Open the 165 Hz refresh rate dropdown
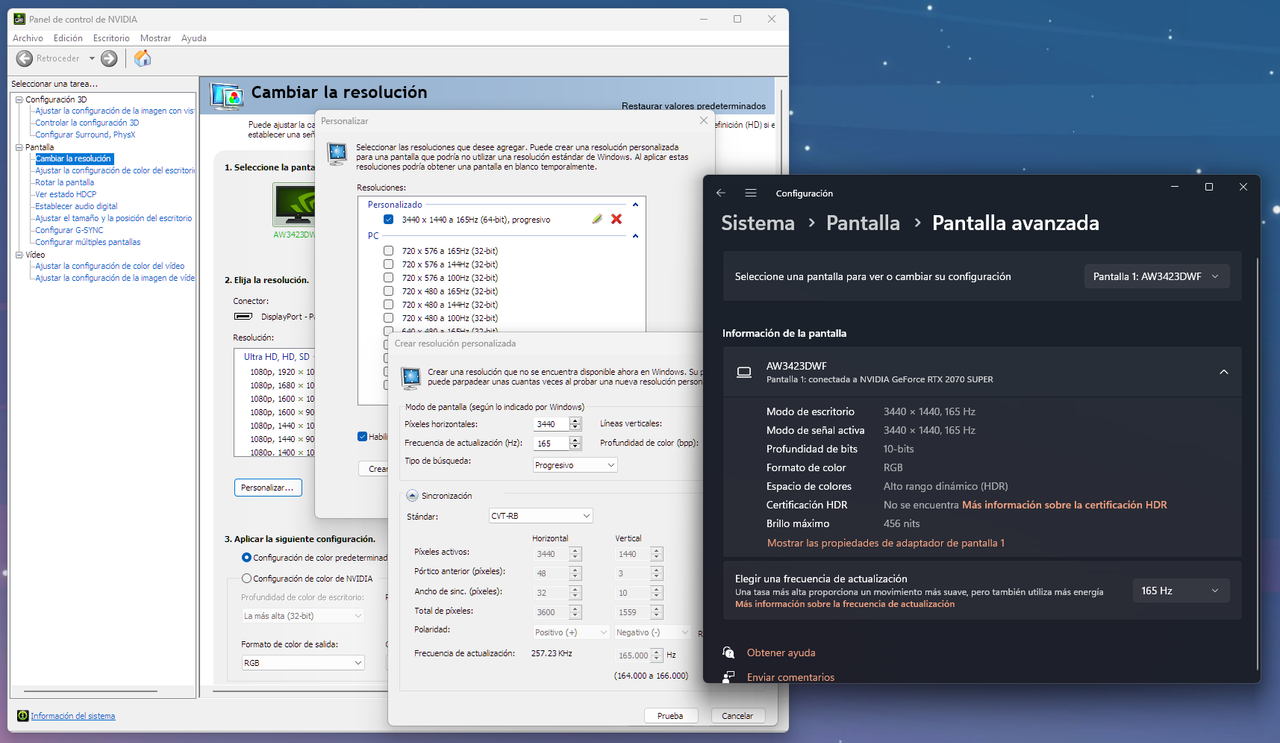Viewport: 1280px width, 743px height. point(1181,591)
